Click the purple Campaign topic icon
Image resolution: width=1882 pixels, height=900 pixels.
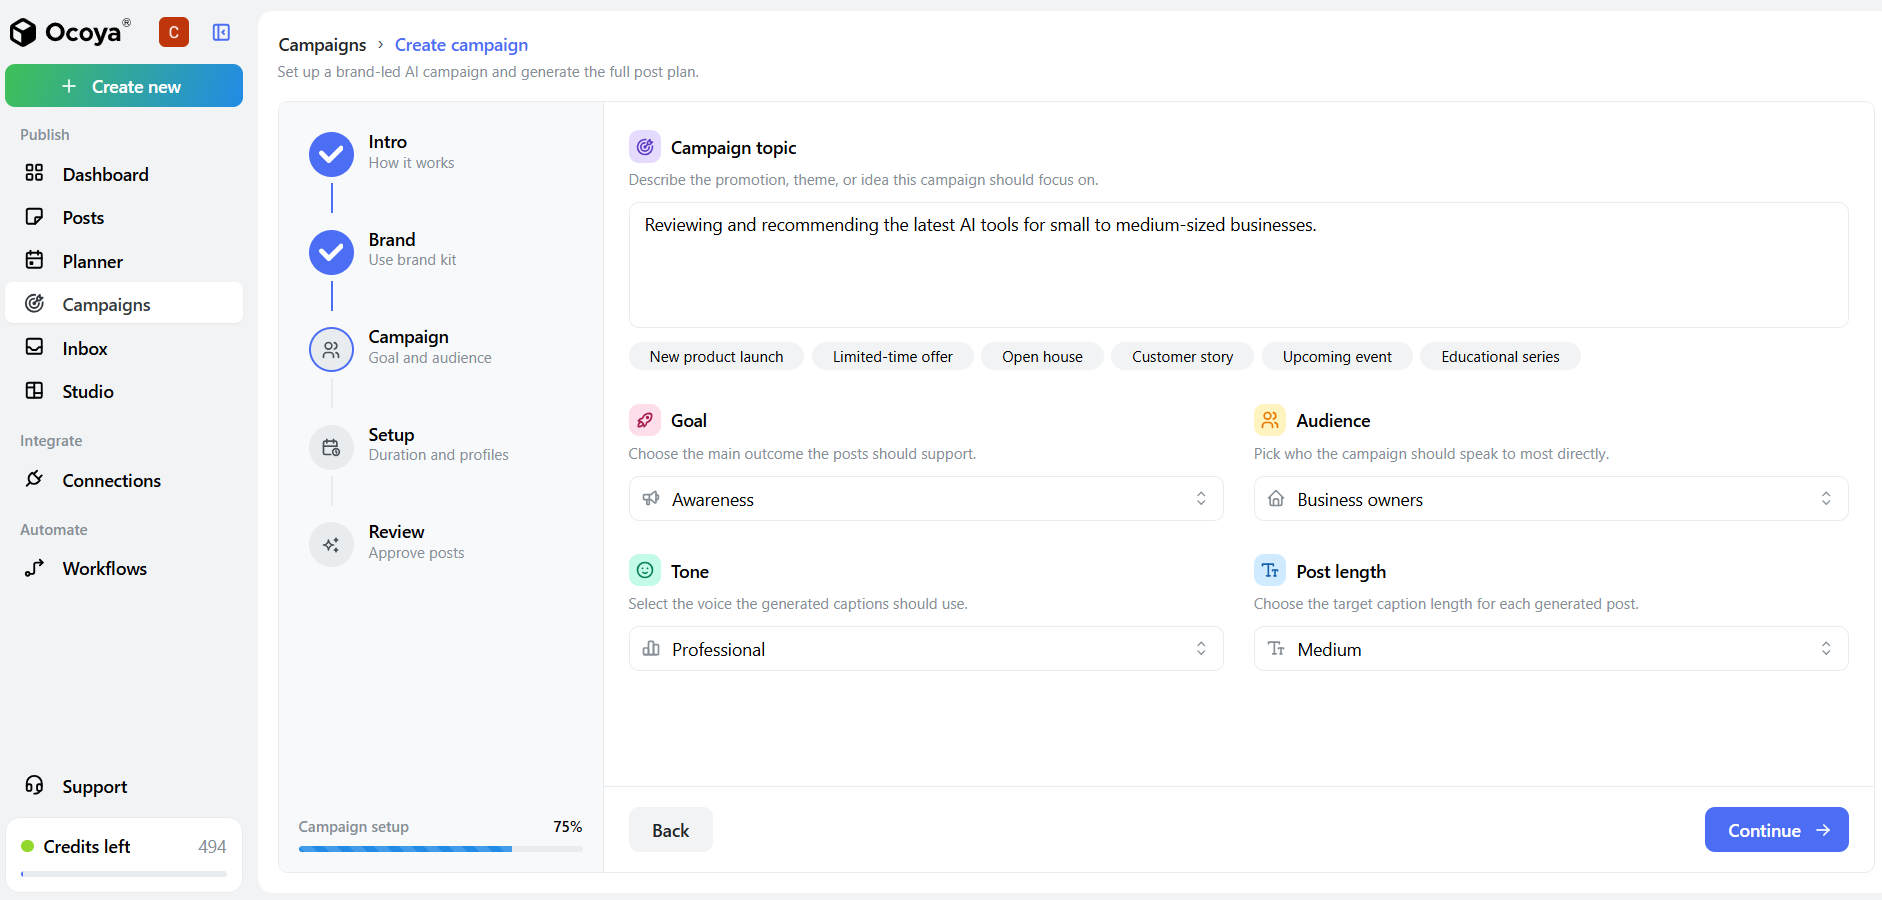(x=645, y=147)
